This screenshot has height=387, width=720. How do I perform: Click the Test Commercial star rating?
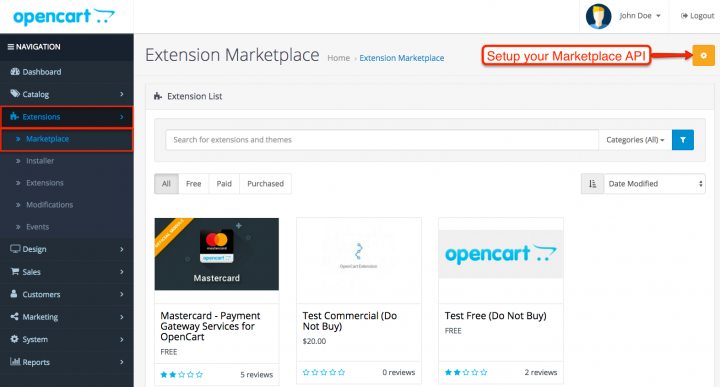(x=324, y=372)
